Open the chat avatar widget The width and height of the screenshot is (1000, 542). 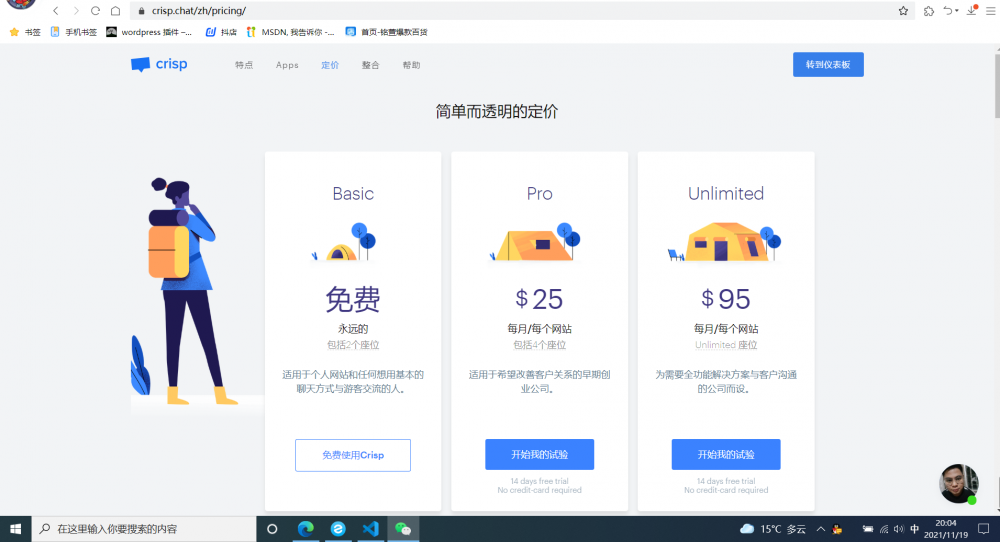pyautogui.click(x=959, y=483)
